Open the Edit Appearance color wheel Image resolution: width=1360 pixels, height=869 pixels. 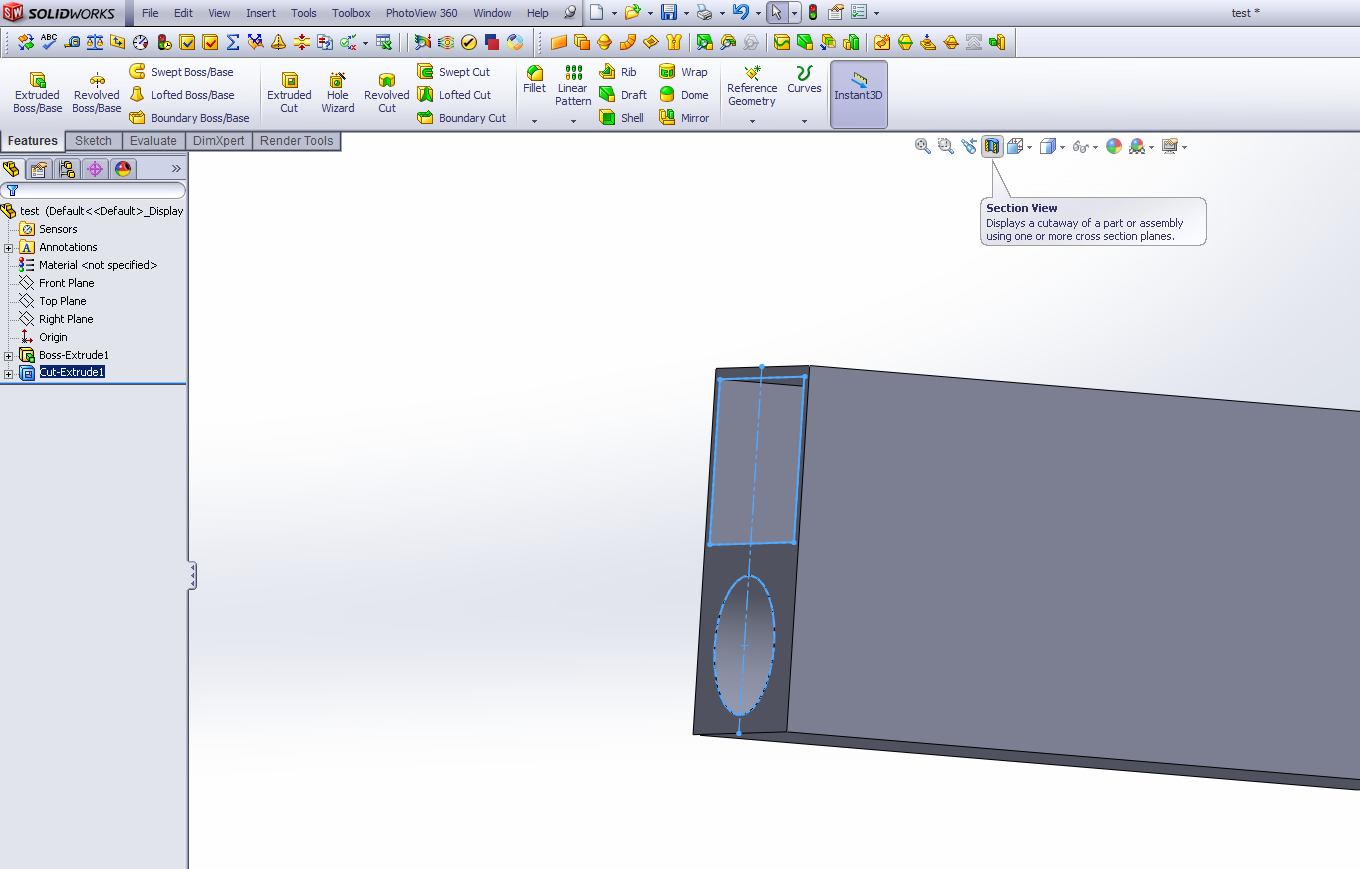pos(1114,146)
